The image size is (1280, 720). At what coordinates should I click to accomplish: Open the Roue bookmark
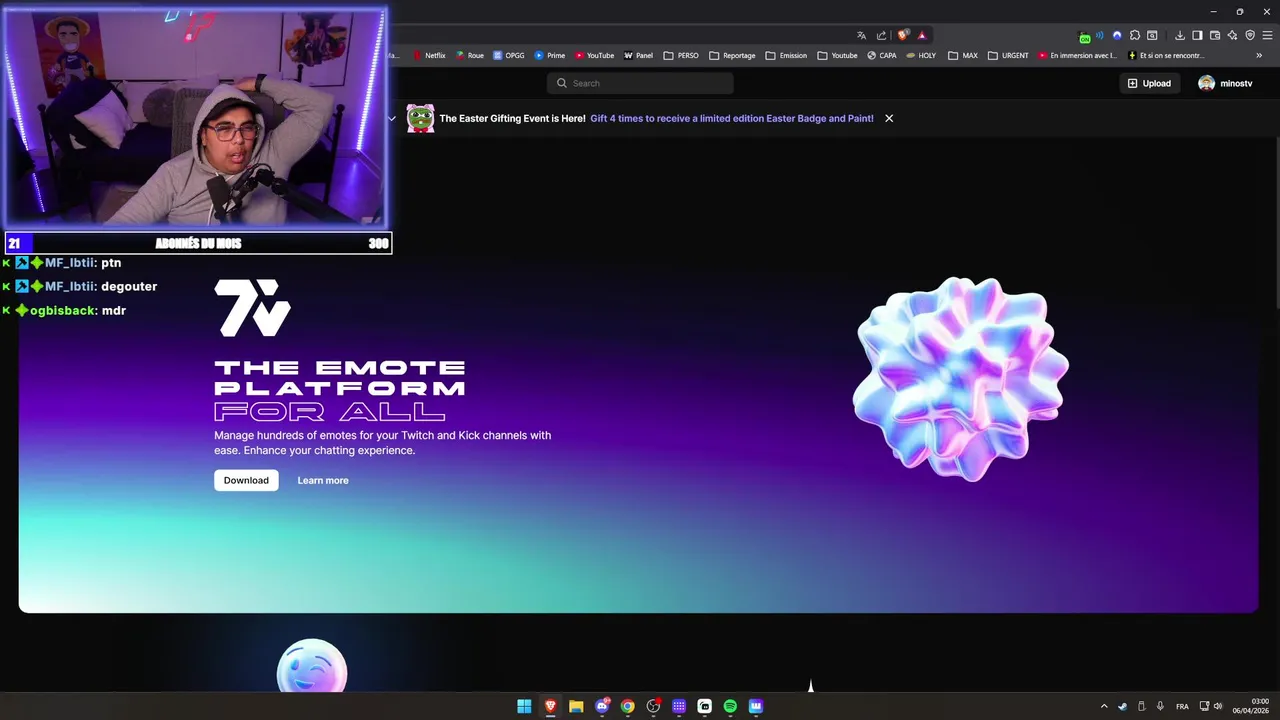(469, 55)
